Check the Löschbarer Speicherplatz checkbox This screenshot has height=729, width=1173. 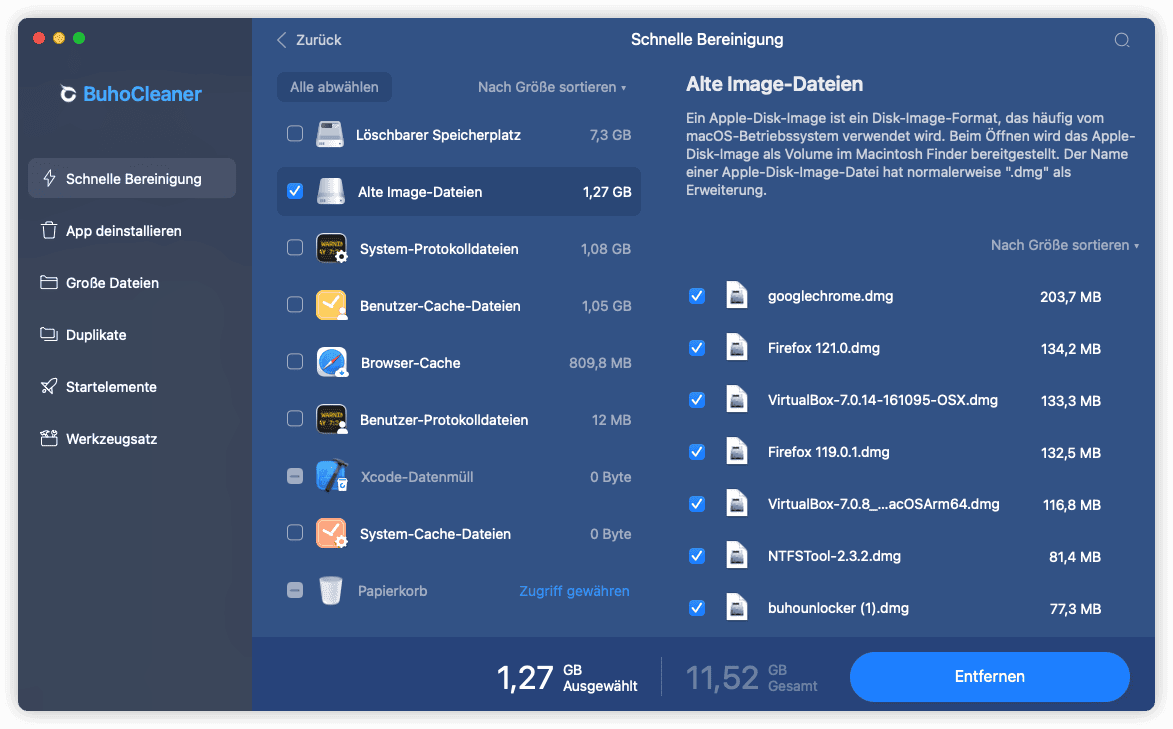coord(295,134)
